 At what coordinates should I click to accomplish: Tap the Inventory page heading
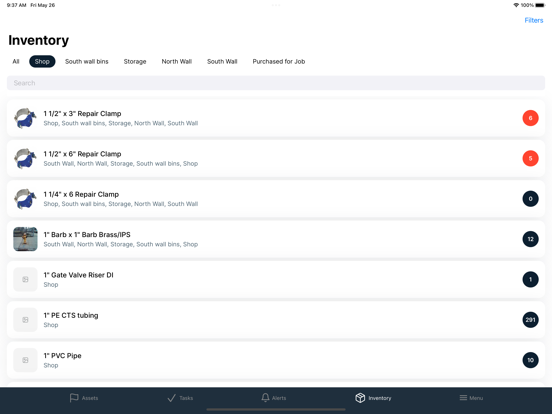(38, 40)
